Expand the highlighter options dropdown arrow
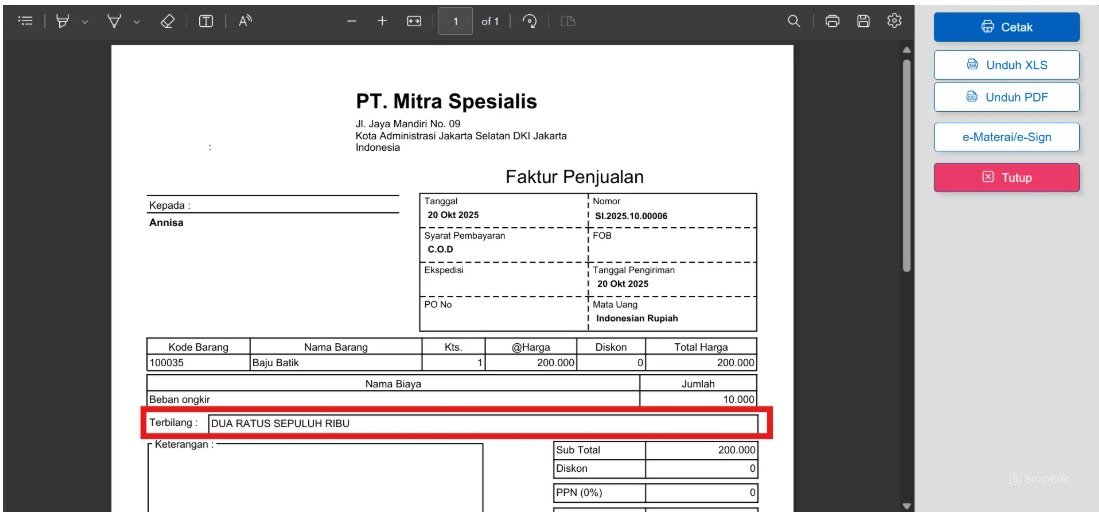The width and height of the screenshot is (1099, 516). (x=85, y=22)
